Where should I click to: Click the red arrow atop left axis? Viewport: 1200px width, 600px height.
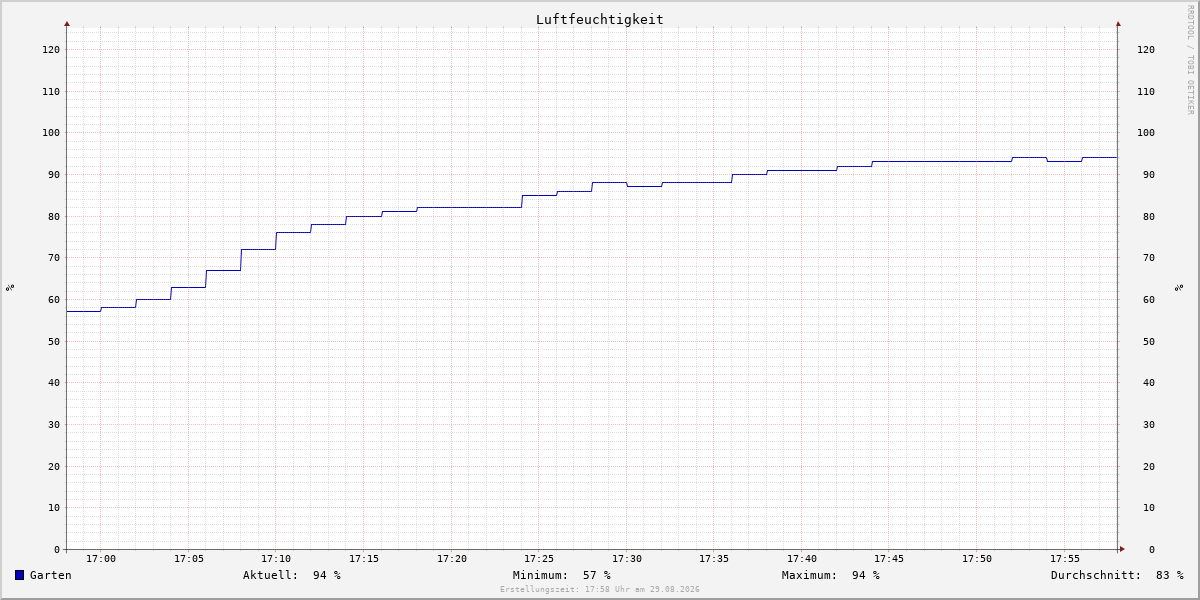point(67,23)
